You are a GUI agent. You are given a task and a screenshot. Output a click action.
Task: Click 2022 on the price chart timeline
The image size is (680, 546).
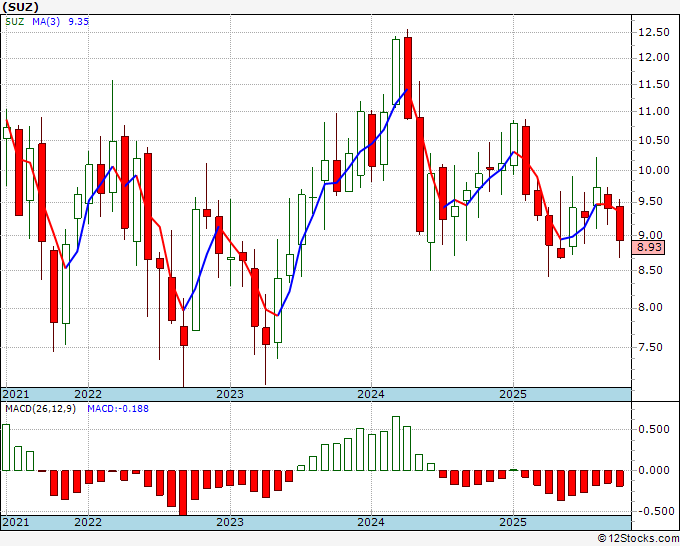[x=88, y=394]
